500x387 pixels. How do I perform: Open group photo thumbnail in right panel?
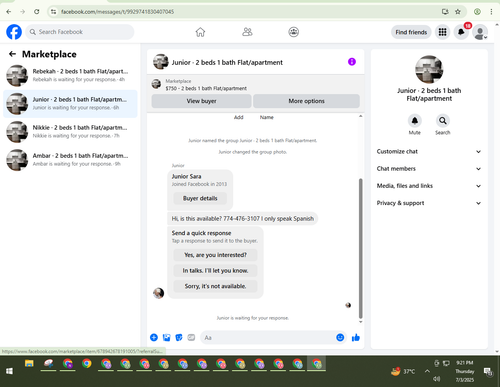tap(429, 69)
